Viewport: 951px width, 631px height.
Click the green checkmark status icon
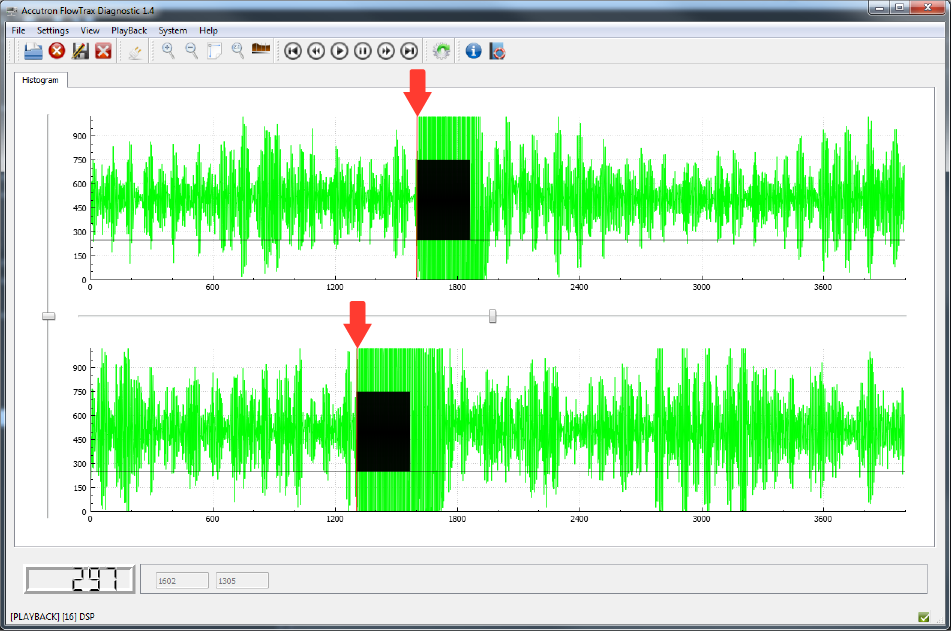(x=923, y=616)
